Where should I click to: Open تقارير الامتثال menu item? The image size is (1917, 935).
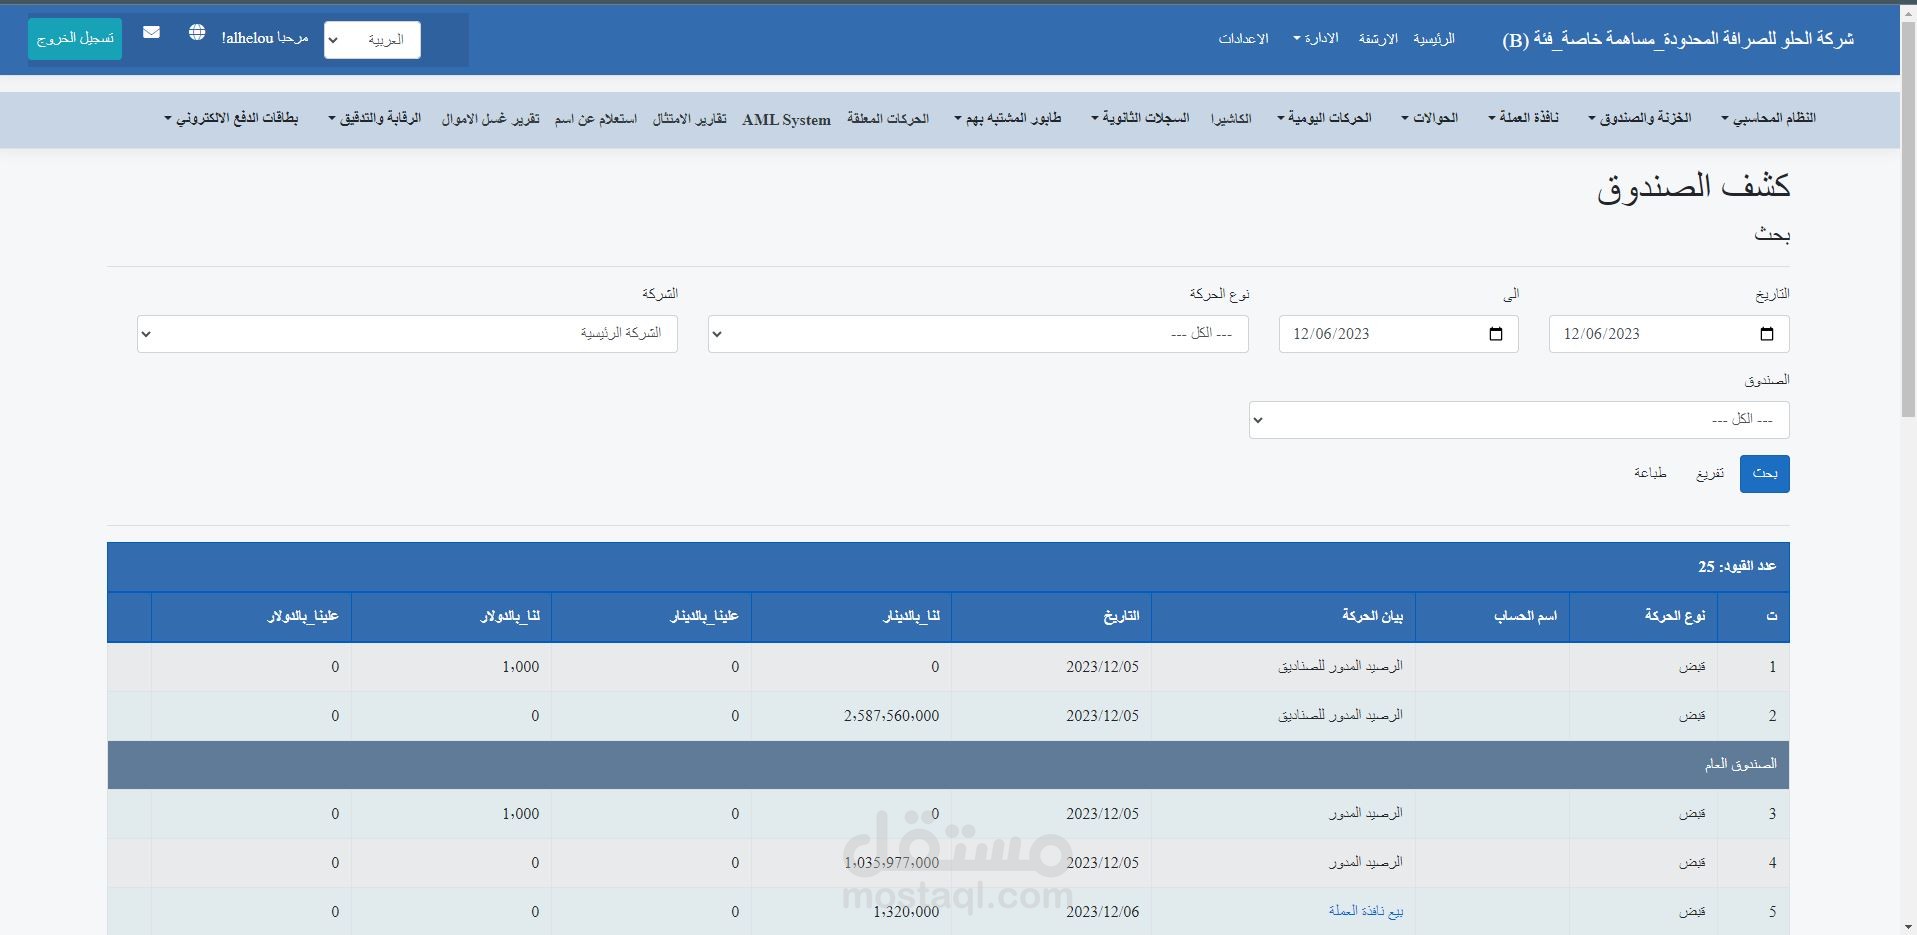[689, 118]
